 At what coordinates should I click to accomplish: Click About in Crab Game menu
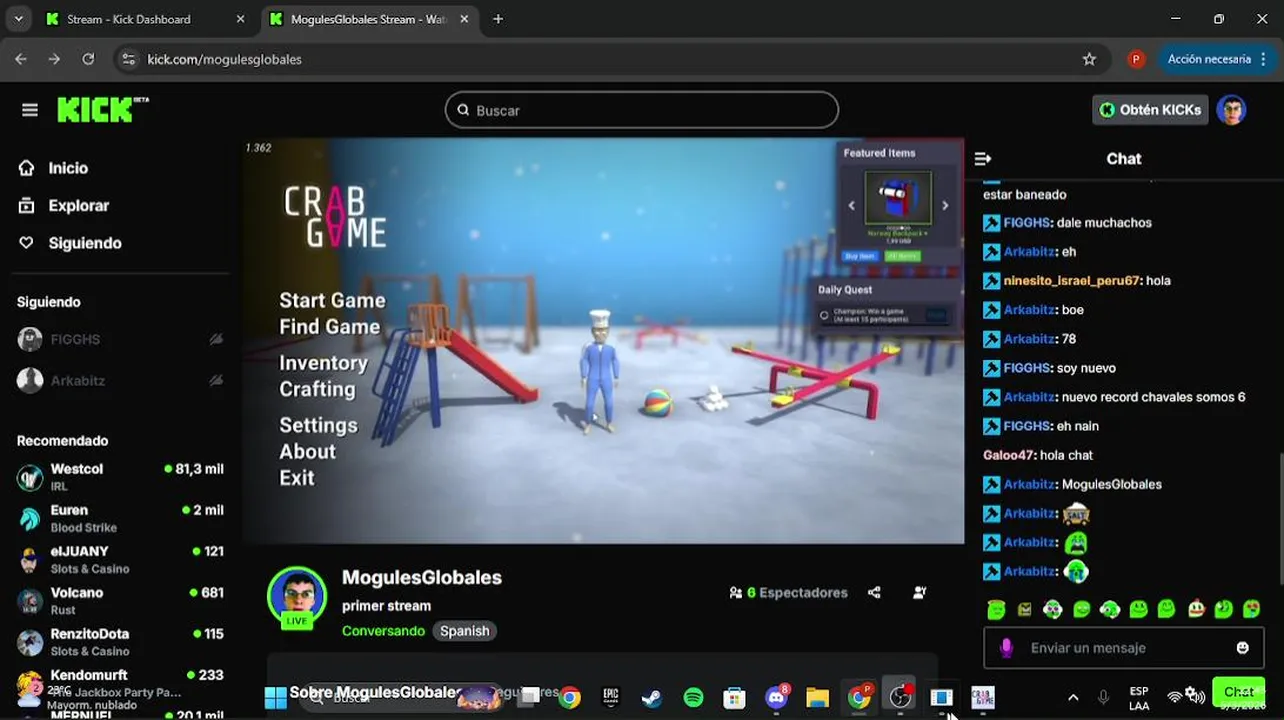pos(307,451)
